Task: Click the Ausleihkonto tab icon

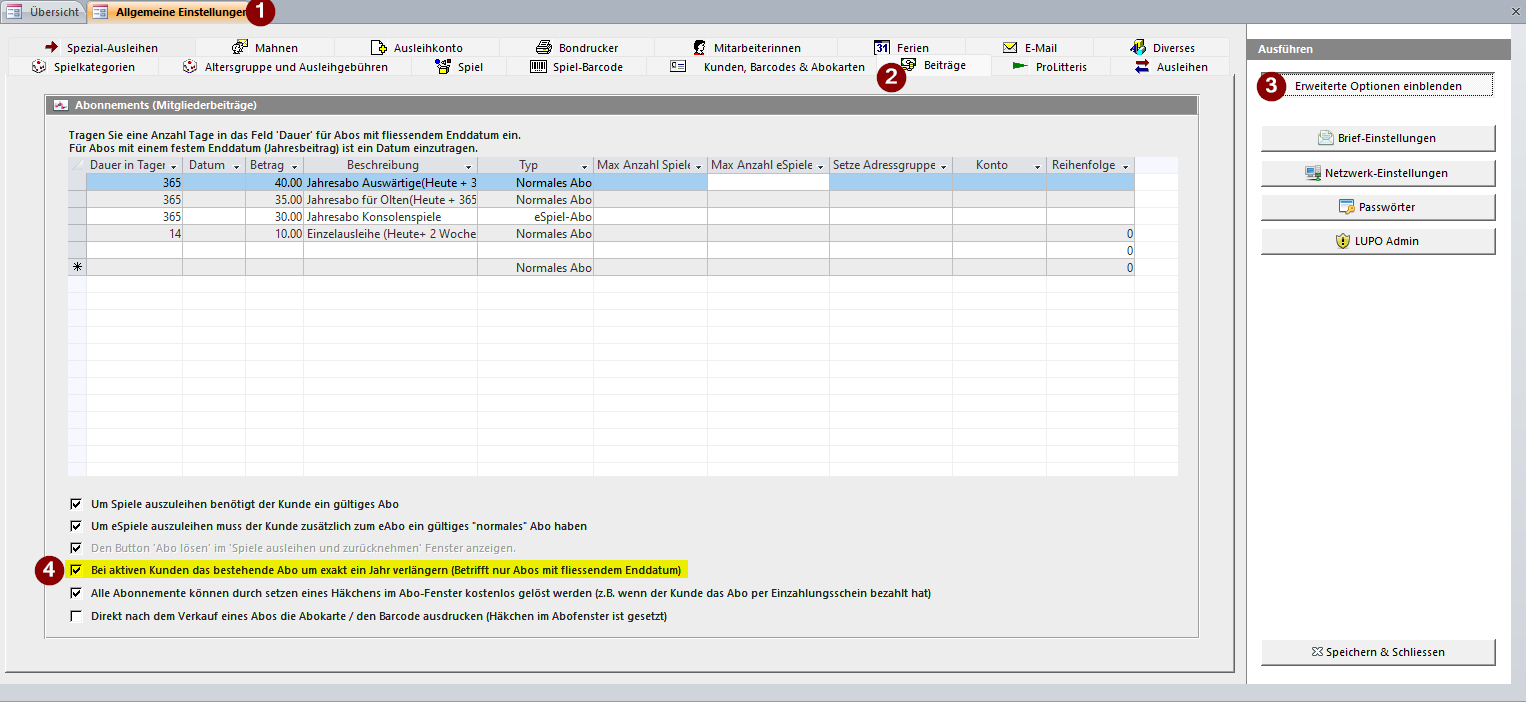Action: click(x=378, y=47)
